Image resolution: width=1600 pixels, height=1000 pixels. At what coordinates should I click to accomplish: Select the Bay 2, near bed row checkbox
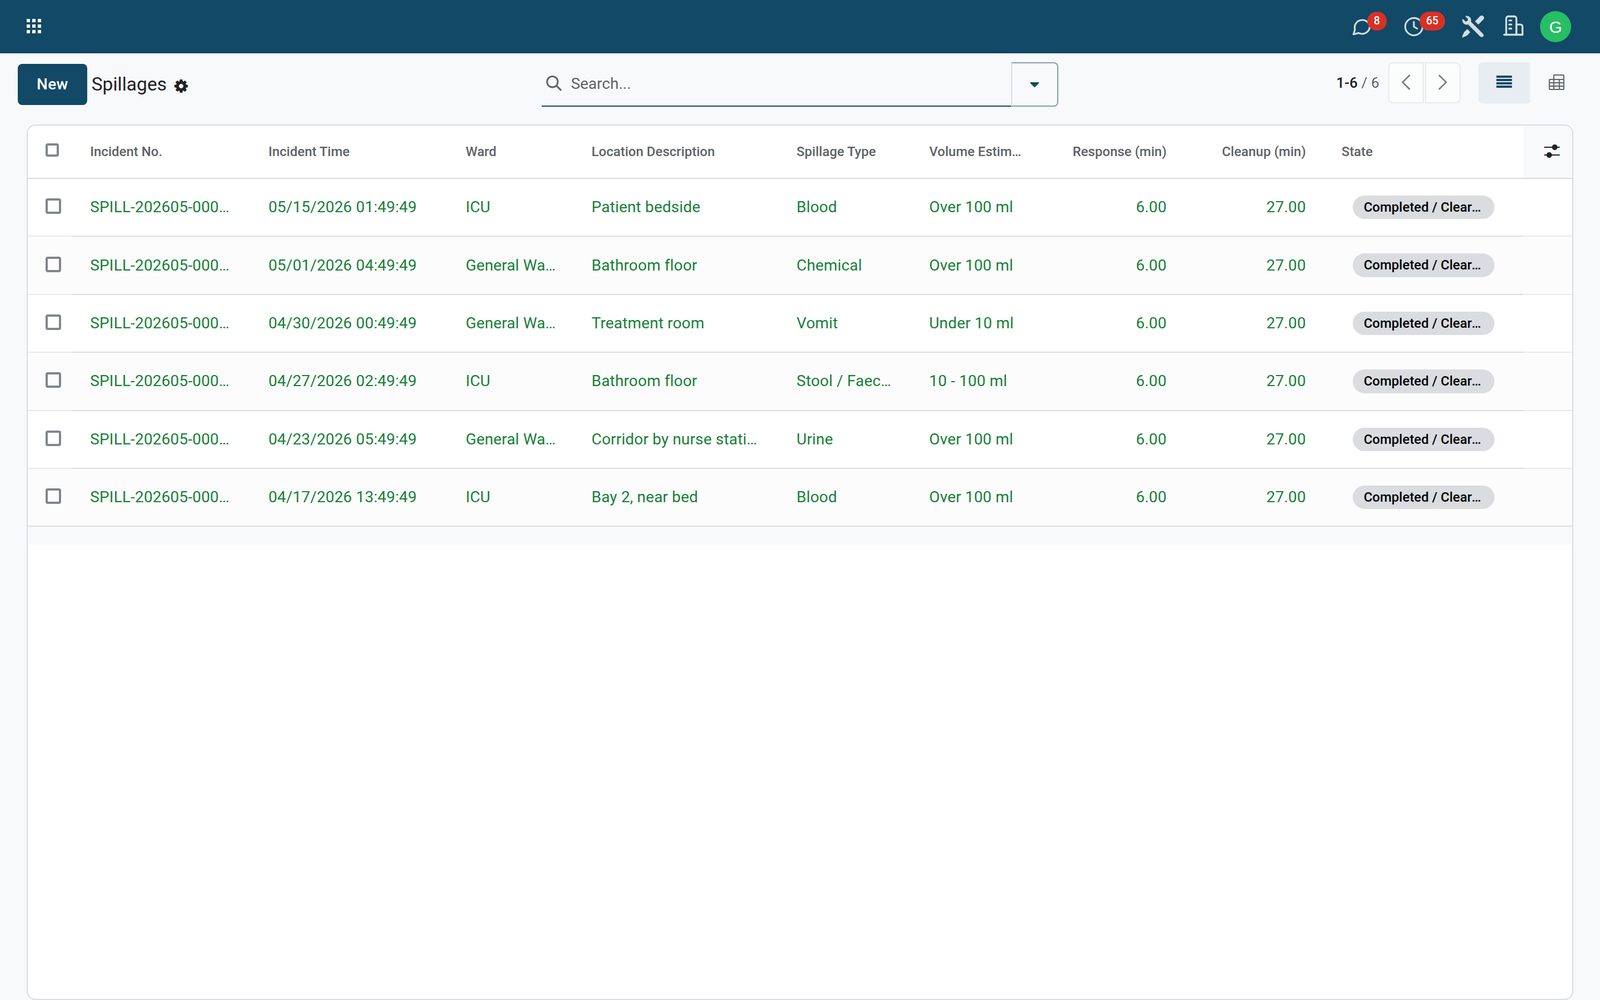53,496
